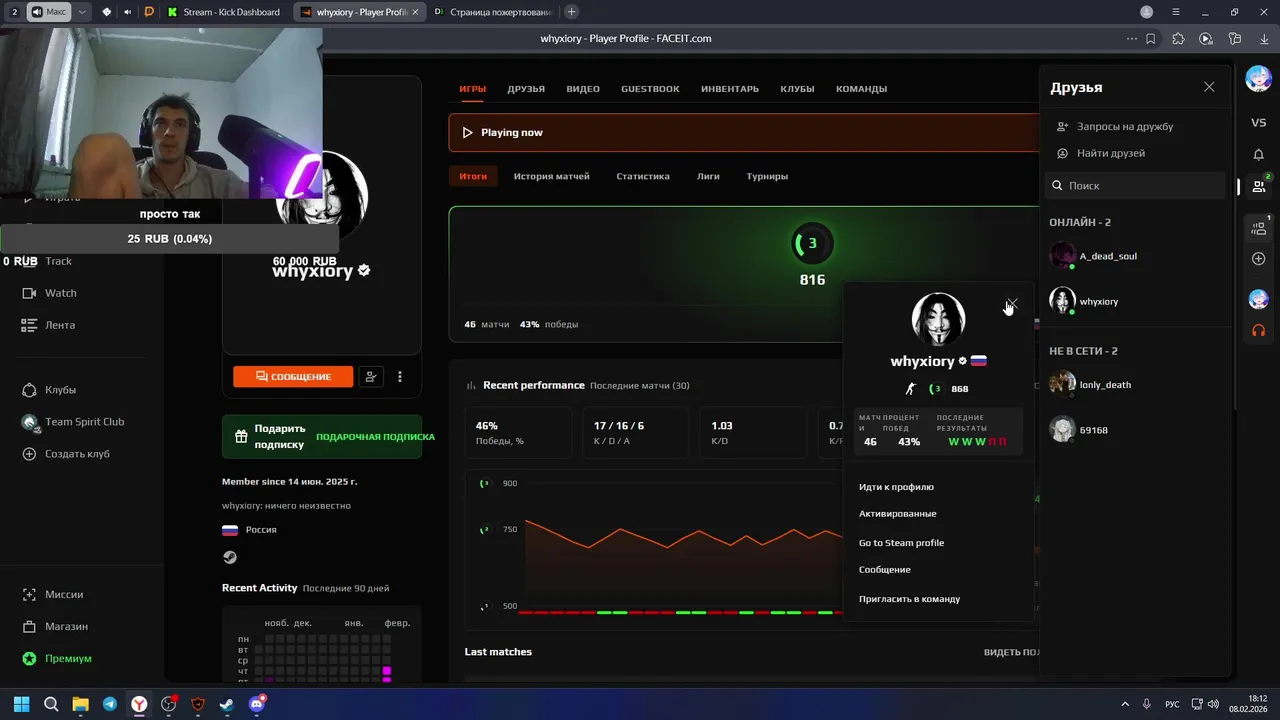Open Watch in the left sidebar
1280x720 pixels.
(x=60, y=293)
